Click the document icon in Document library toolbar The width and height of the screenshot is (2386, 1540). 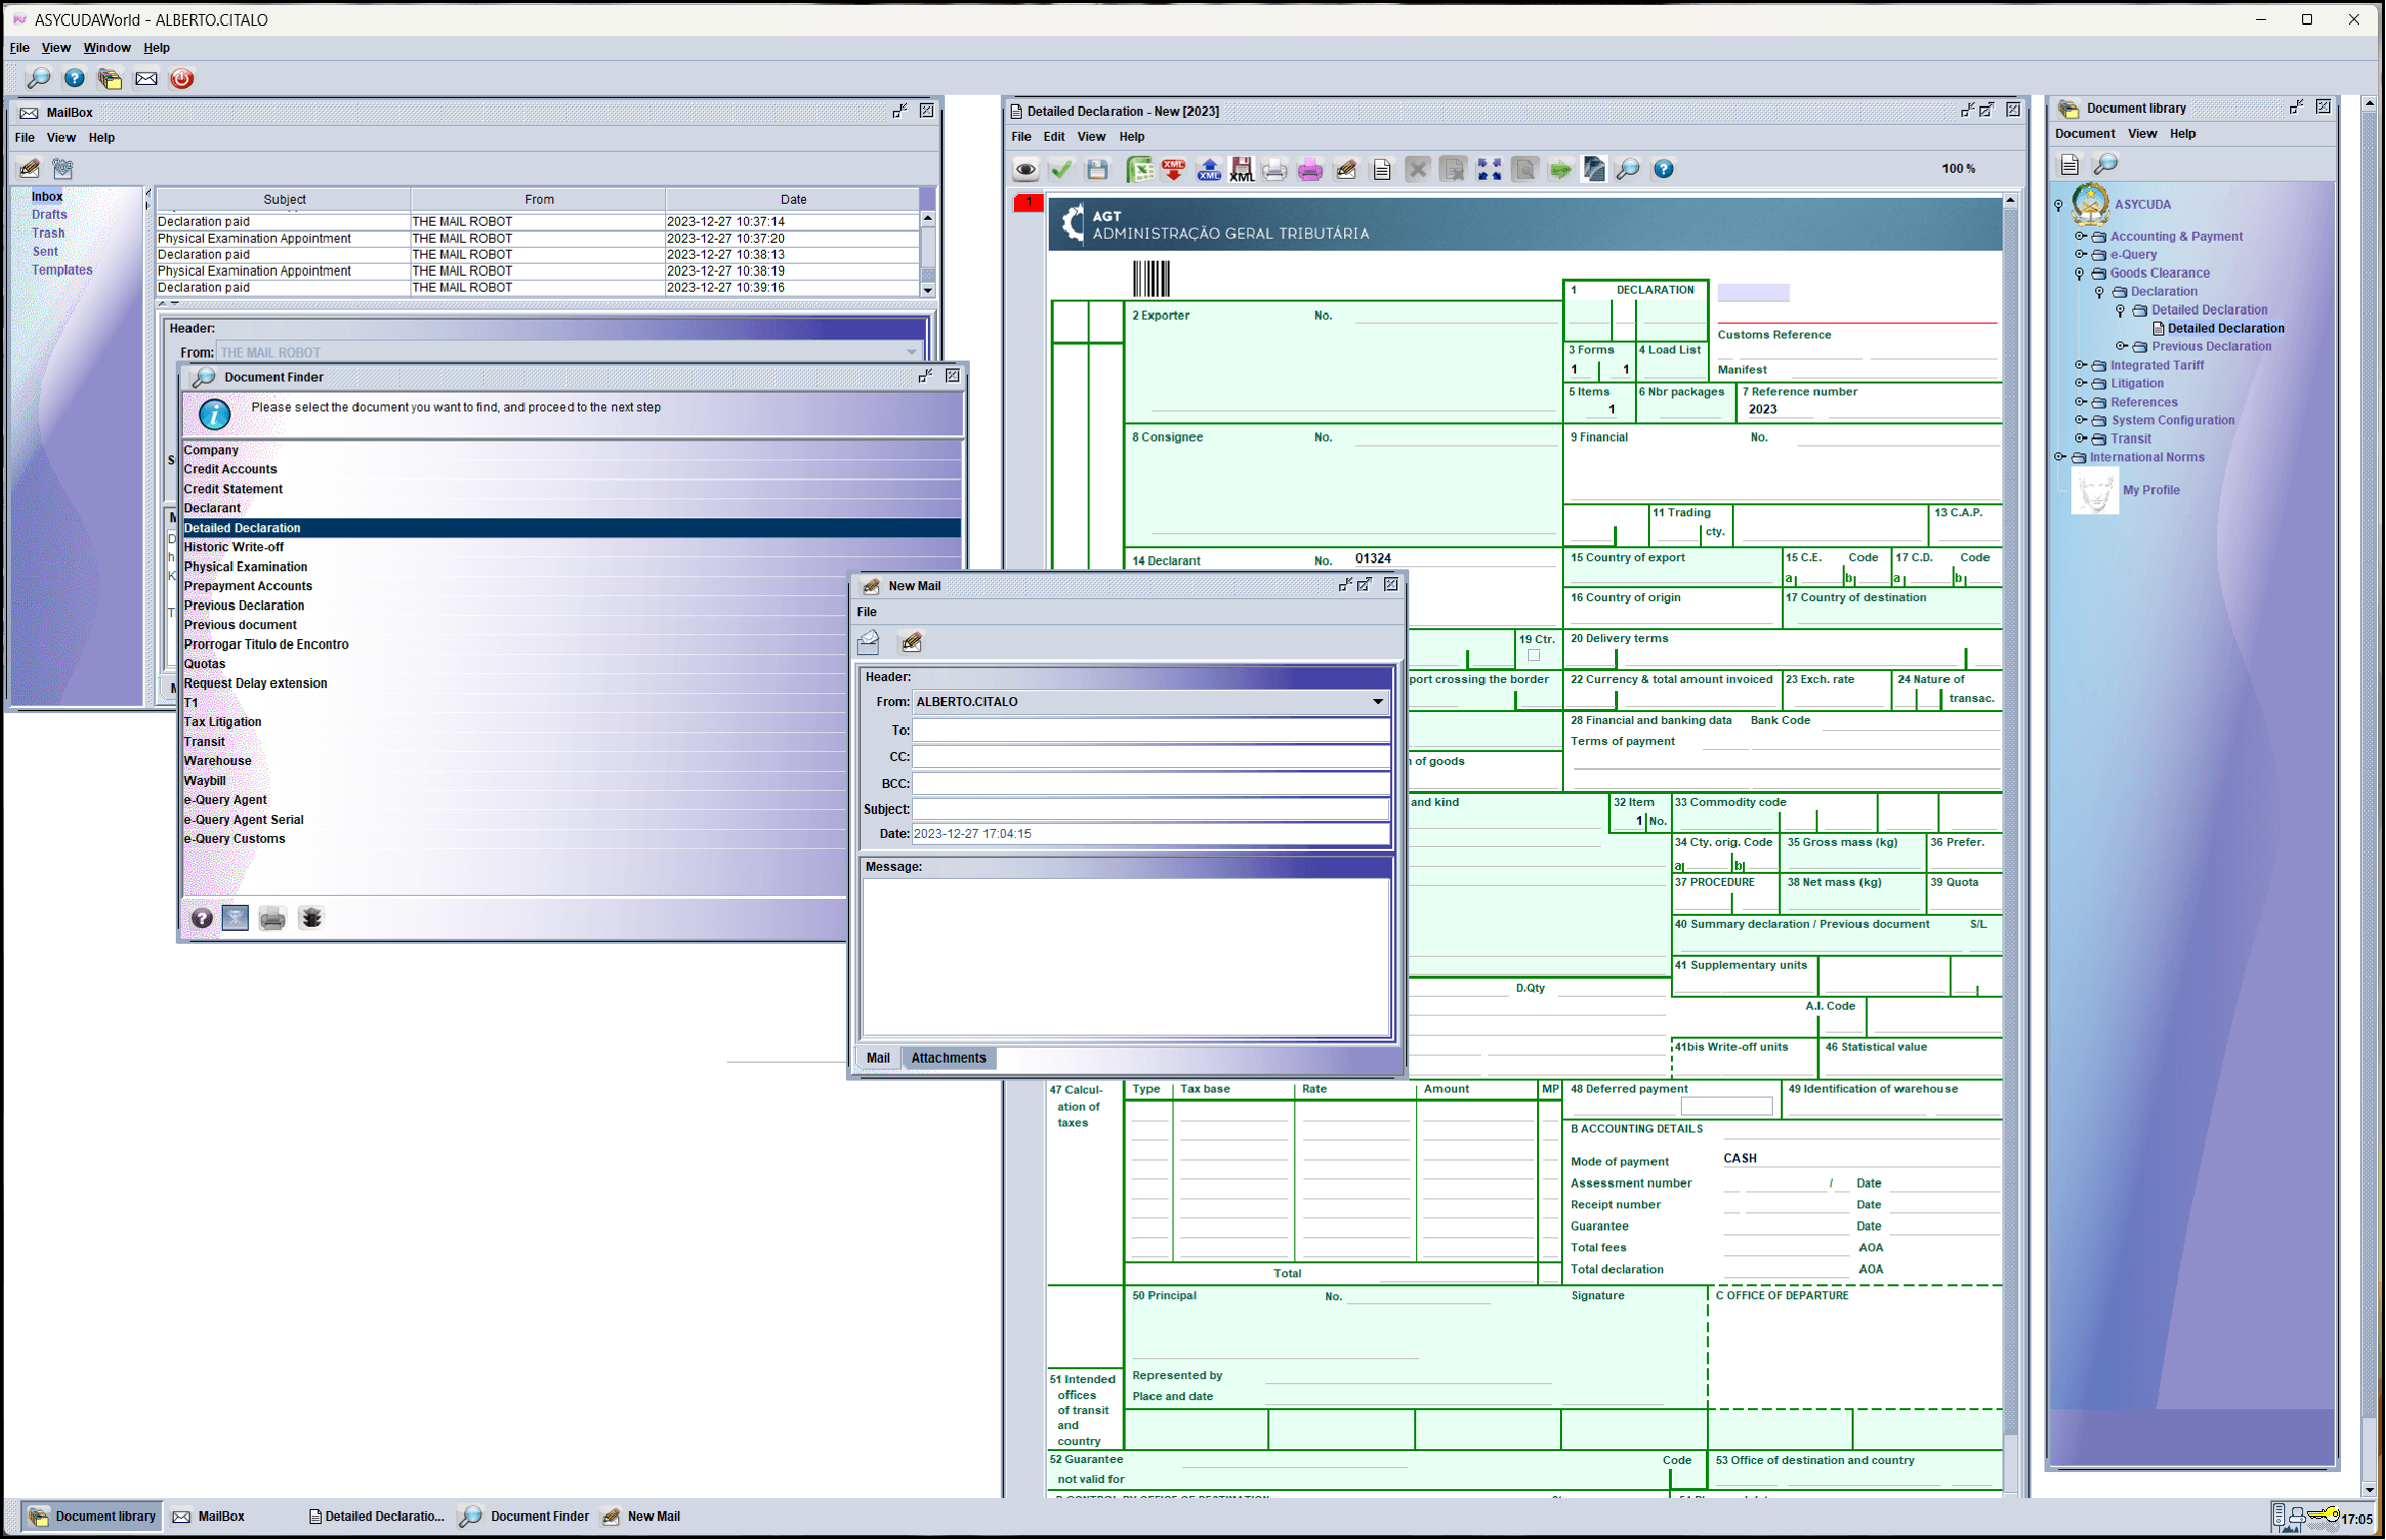(x=2070, y=165)
